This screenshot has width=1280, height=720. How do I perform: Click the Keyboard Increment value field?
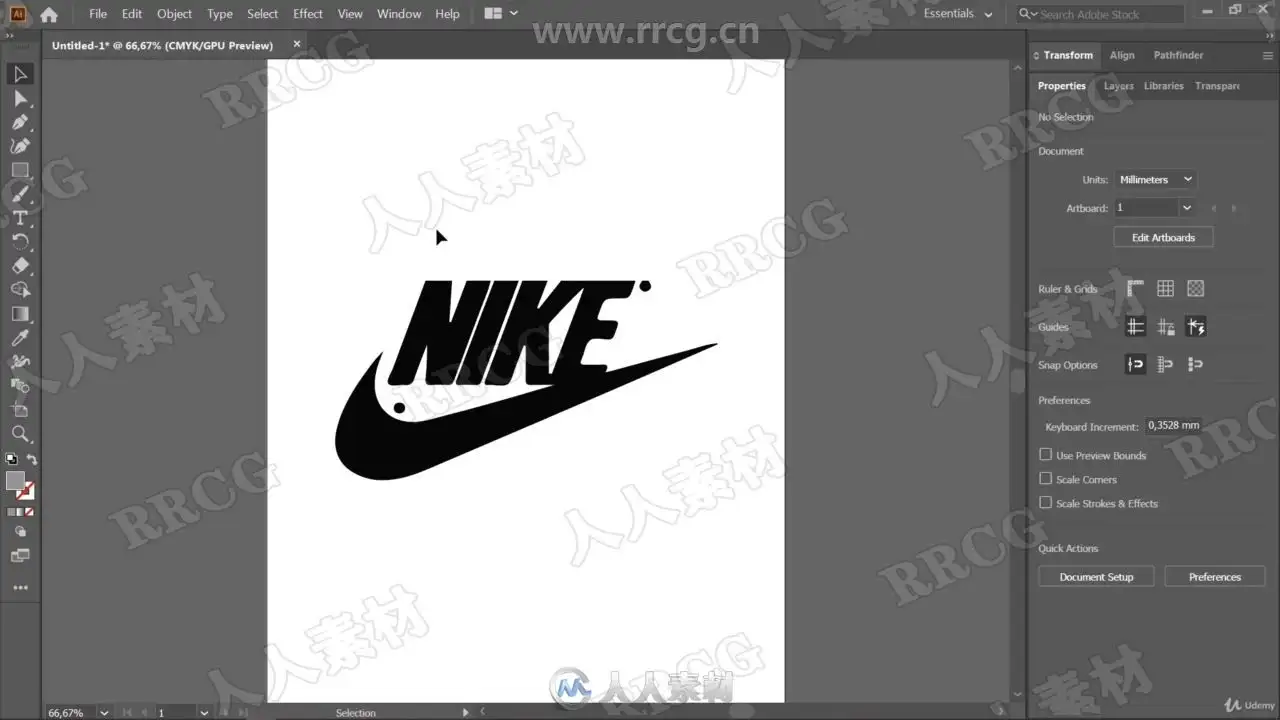1173,425
